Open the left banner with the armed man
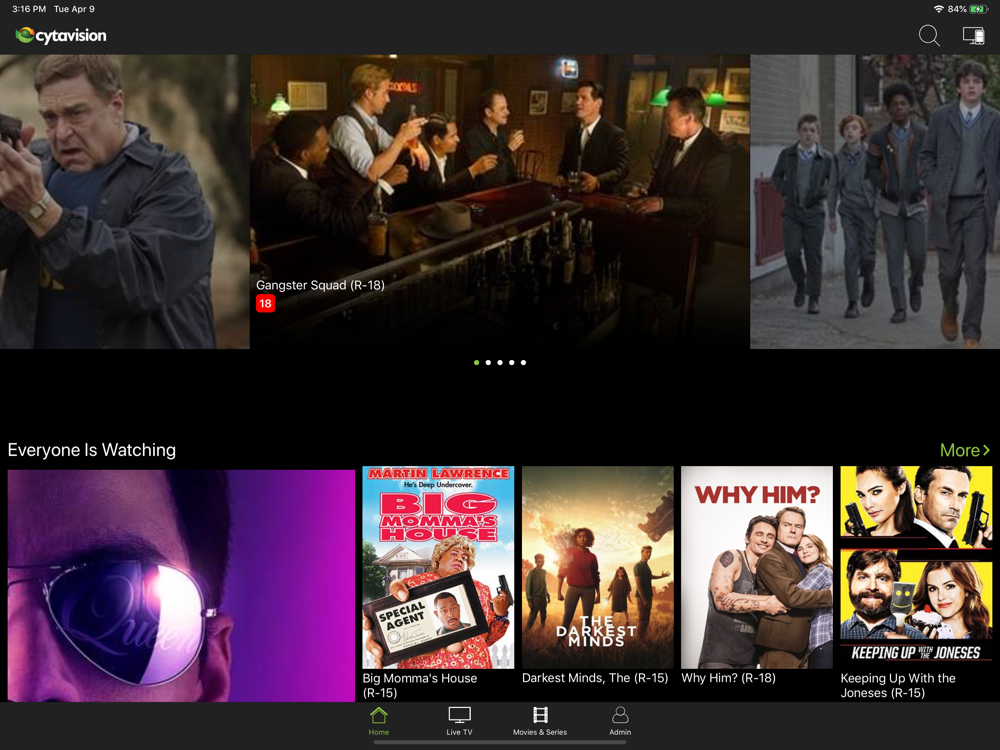 (x=124, y=202)
